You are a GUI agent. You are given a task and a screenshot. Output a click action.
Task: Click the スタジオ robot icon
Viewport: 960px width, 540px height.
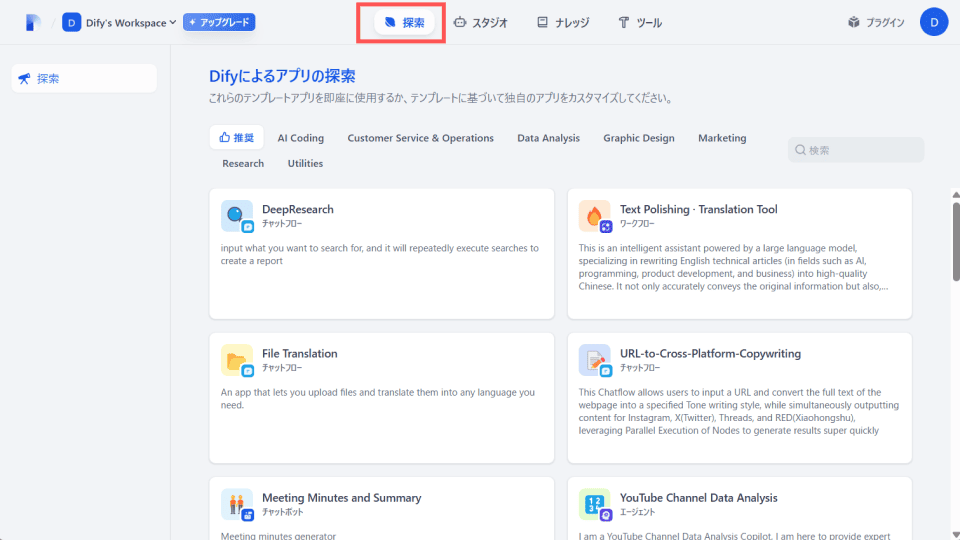460,23
